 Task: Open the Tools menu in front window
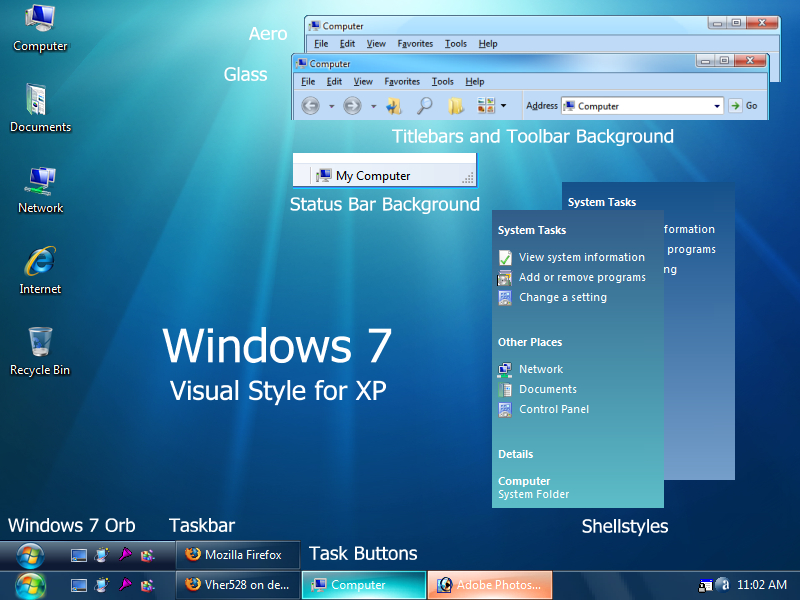tap(442, 82)
